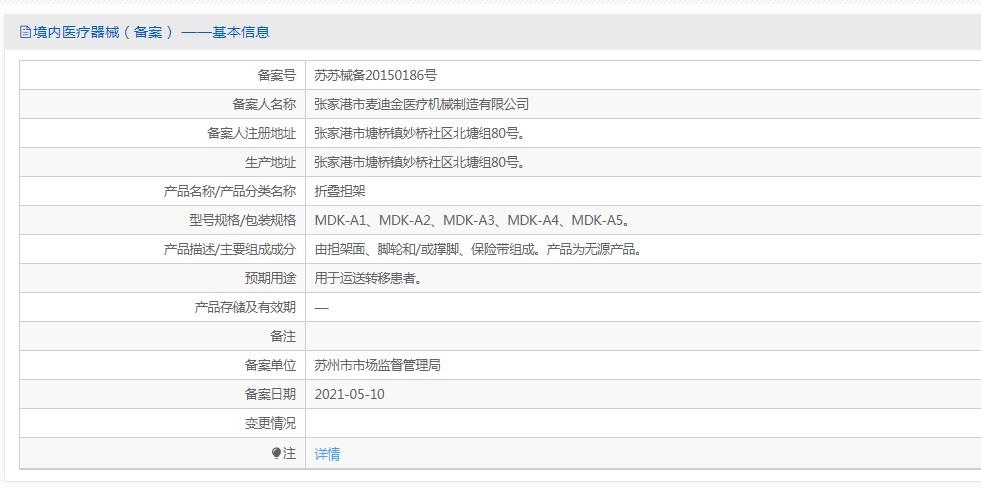Click the 型号规格/包装规格 label
981x498 pixels.
click(243, 220)
